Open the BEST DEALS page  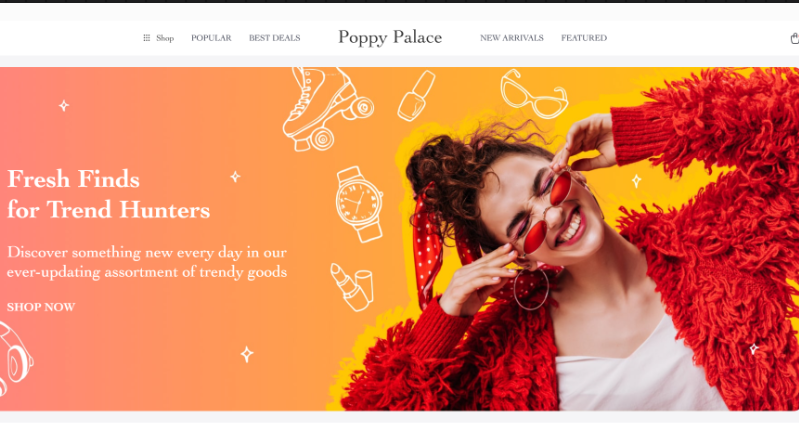pyautogui.click(x=274, y=38)
